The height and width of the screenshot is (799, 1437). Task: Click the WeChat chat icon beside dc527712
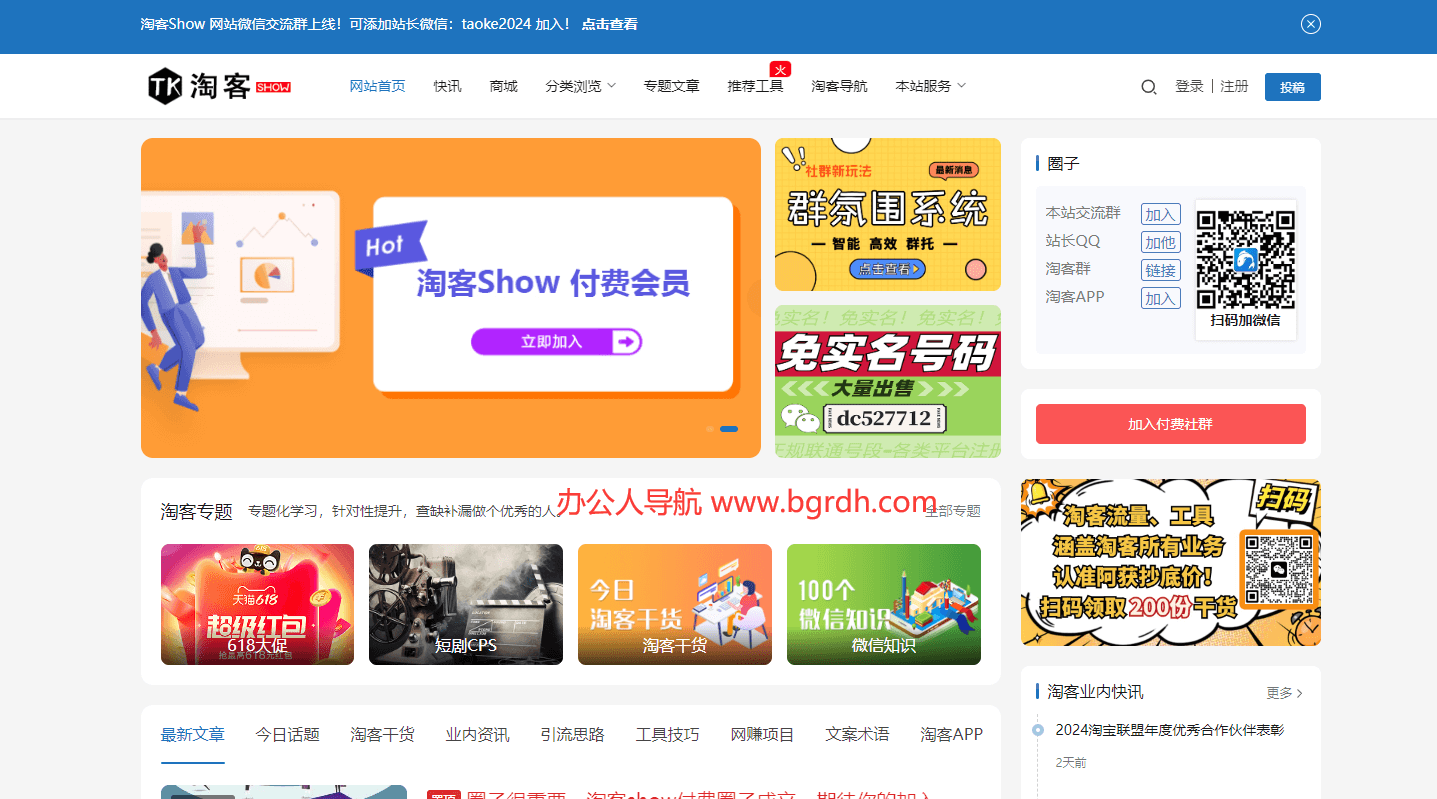(x=800, y=416)
